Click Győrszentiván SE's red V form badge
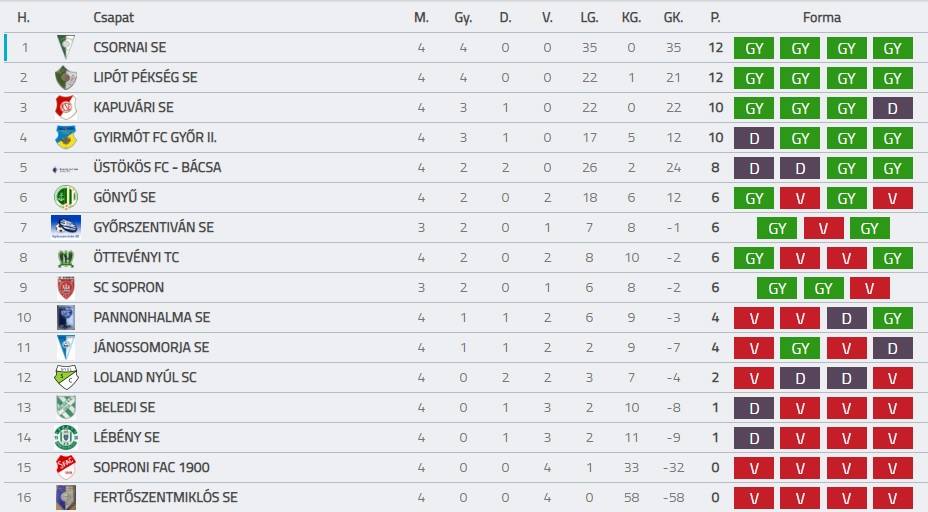Screen dimensions: 928x512 (823, 228)
